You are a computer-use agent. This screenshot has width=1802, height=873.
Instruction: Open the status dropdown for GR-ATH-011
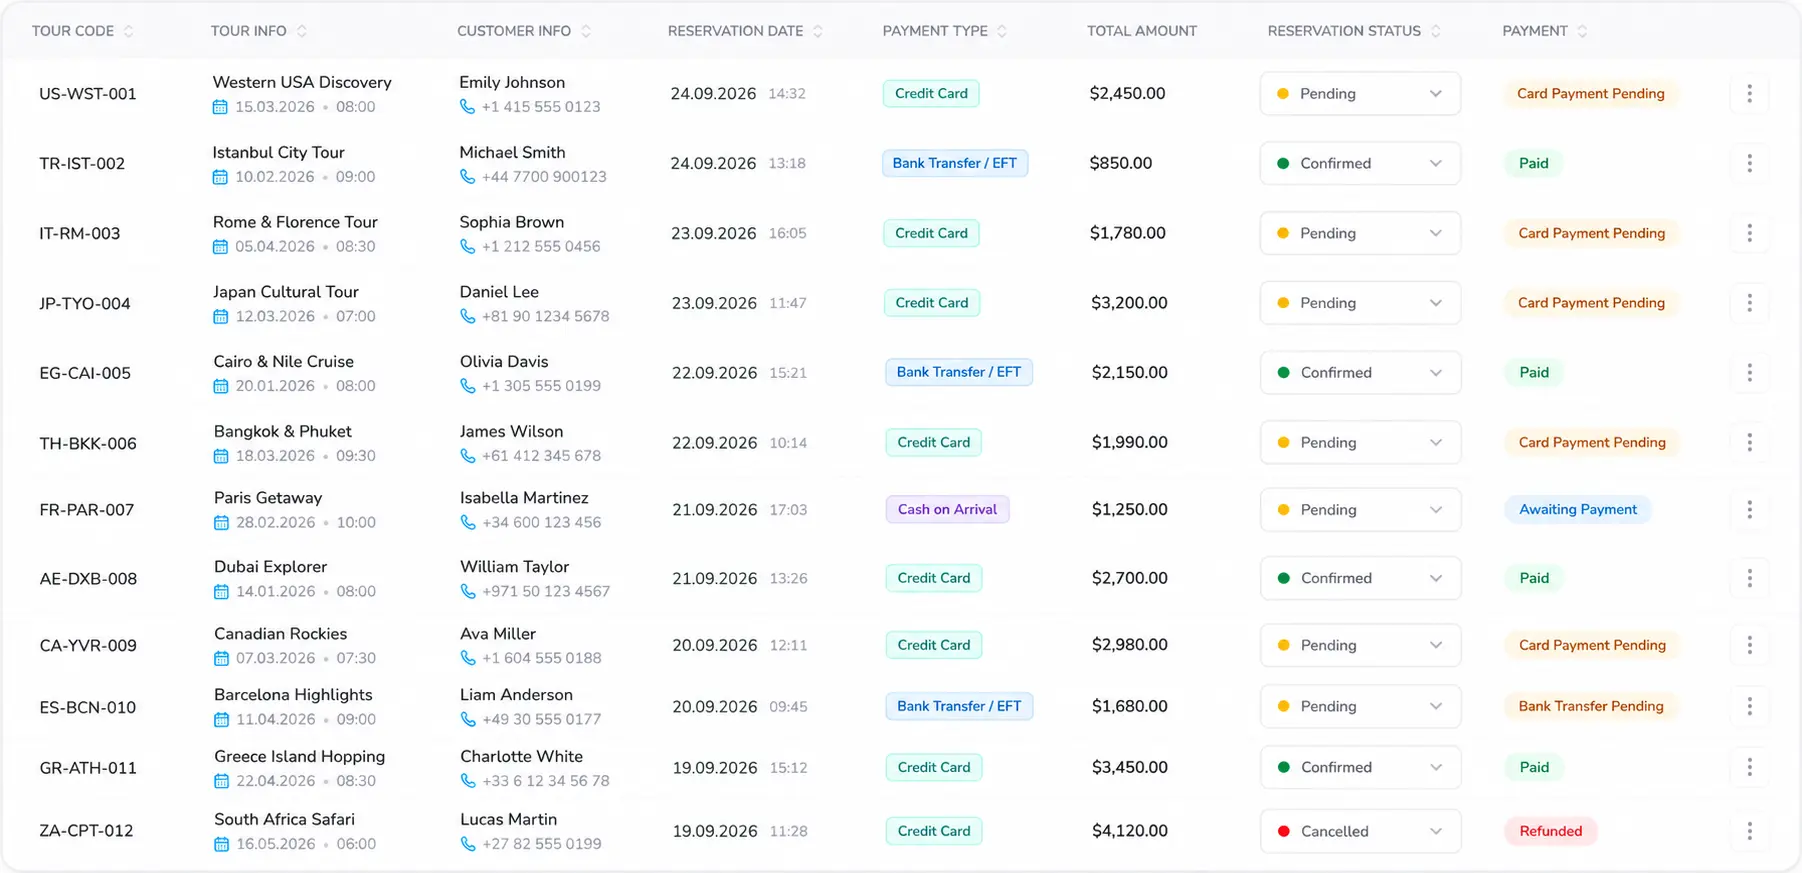[1360, 767]
